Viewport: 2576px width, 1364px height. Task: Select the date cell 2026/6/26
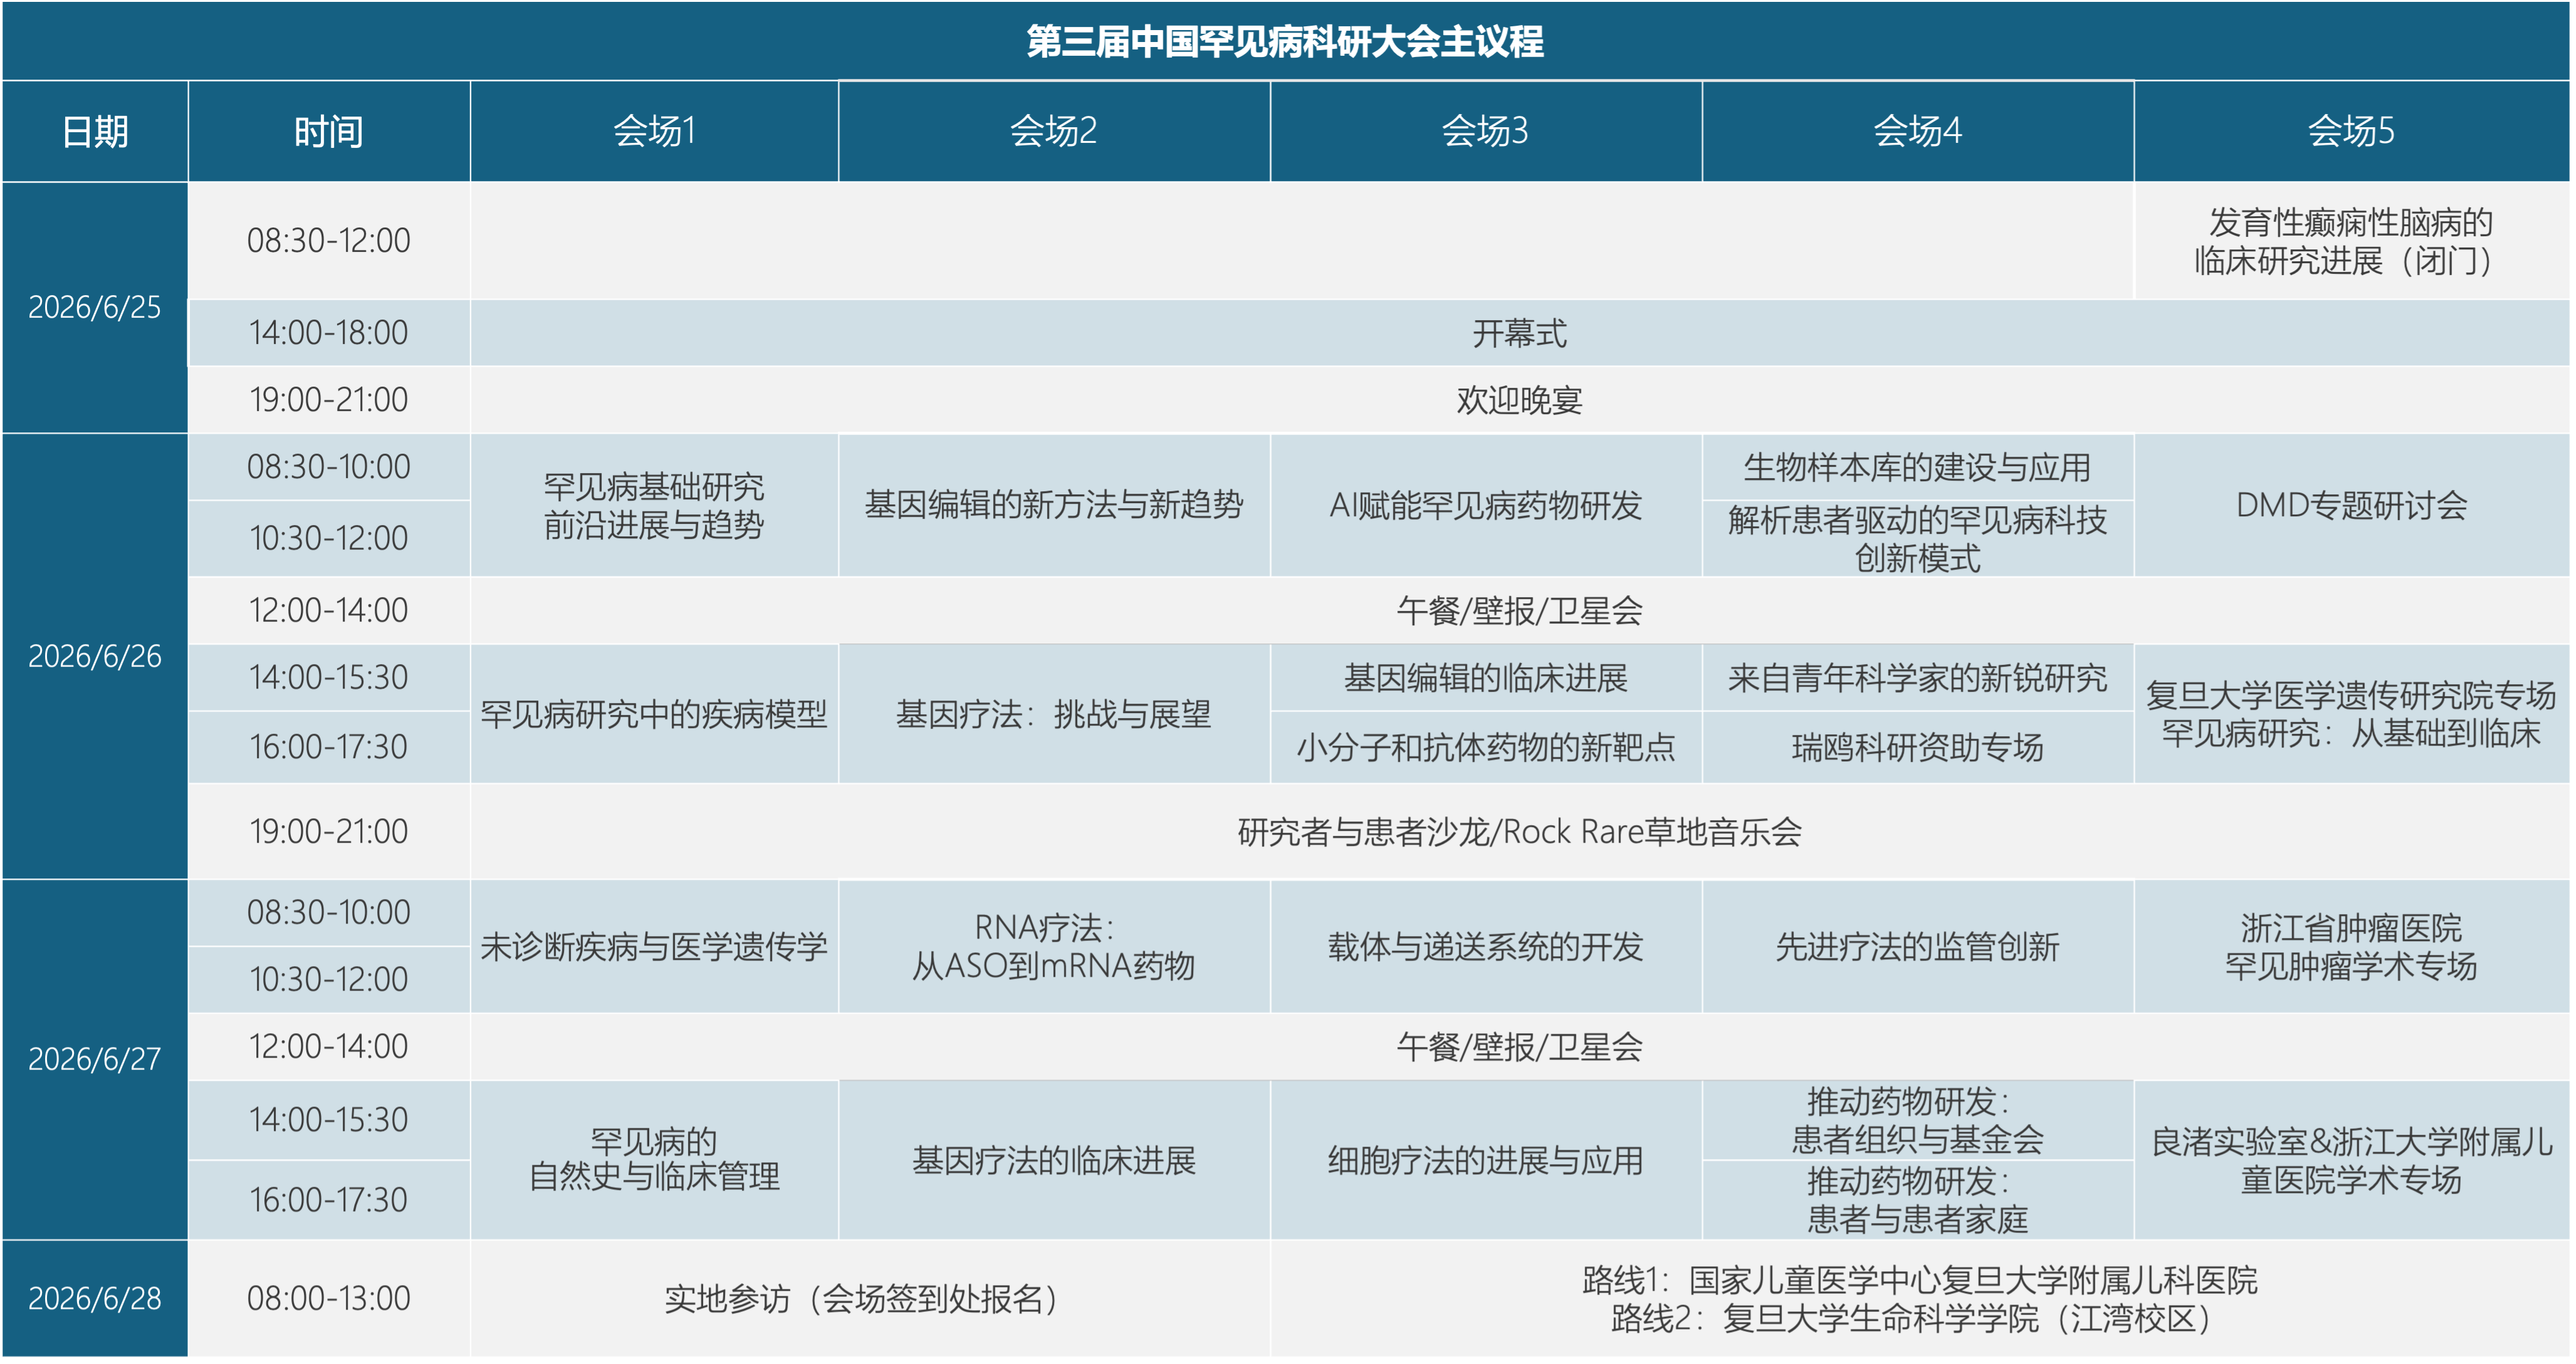pyautogui.click(x=95, y=656)
